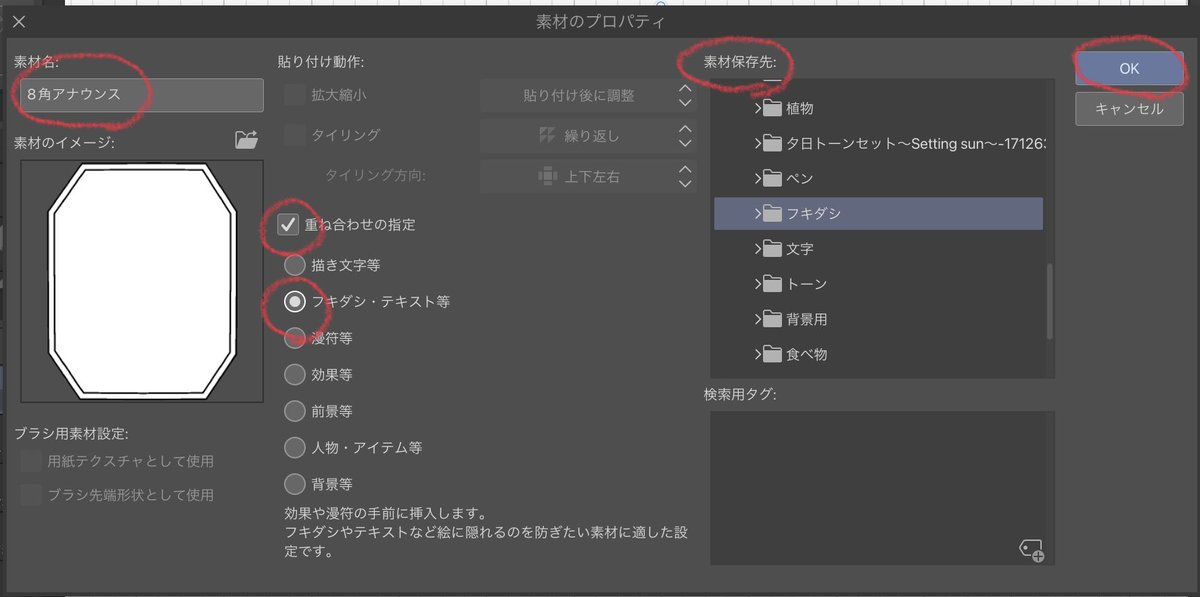Select the 文字 folder icon
The width and height of the screenshot is (1200, 597).
(771, 248)
